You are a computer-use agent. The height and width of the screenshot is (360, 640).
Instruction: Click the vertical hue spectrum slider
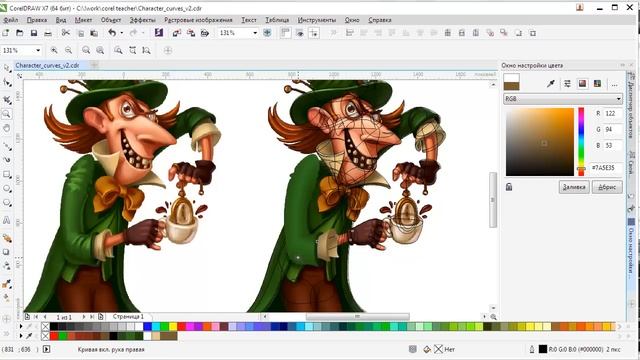(581, 142)
